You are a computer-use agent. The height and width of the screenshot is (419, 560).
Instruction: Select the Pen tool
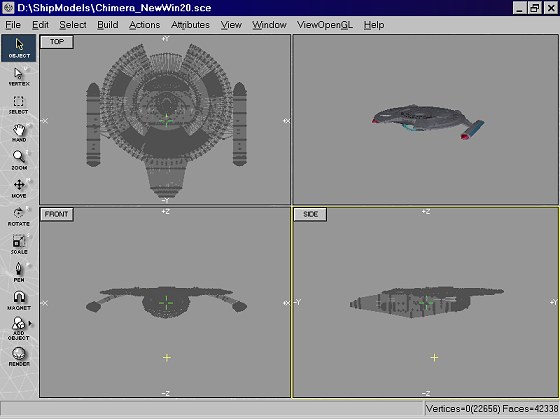coord(19,272)
